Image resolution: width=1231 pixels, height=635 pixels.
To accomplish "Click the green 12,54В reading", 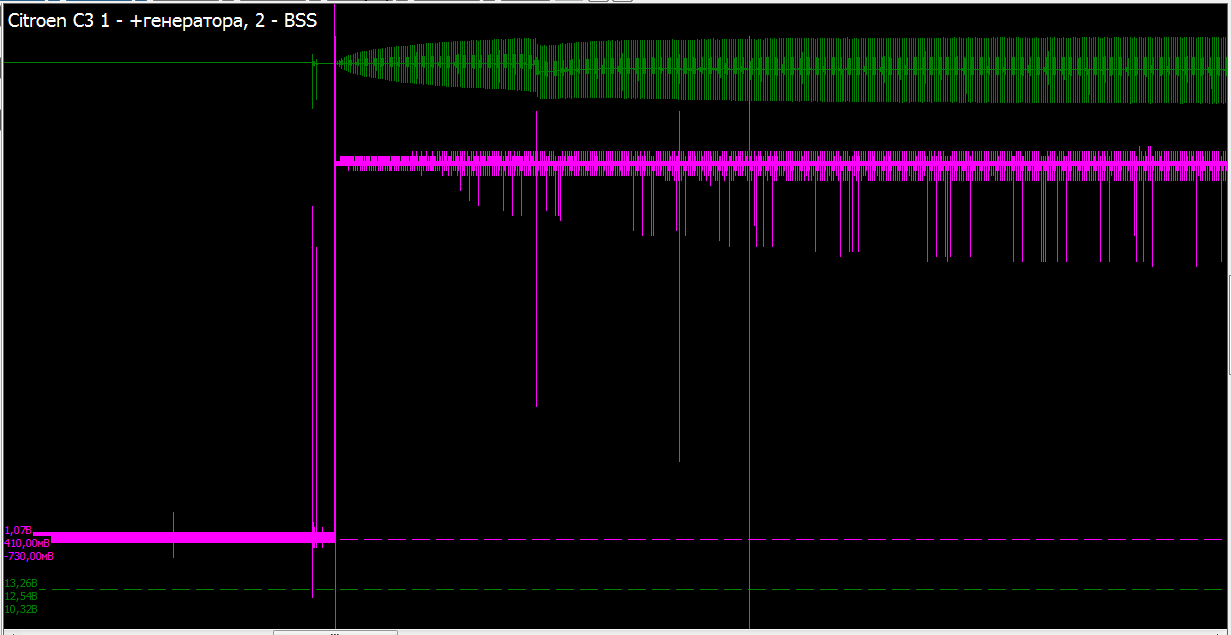I will click(x=21, y=596).
